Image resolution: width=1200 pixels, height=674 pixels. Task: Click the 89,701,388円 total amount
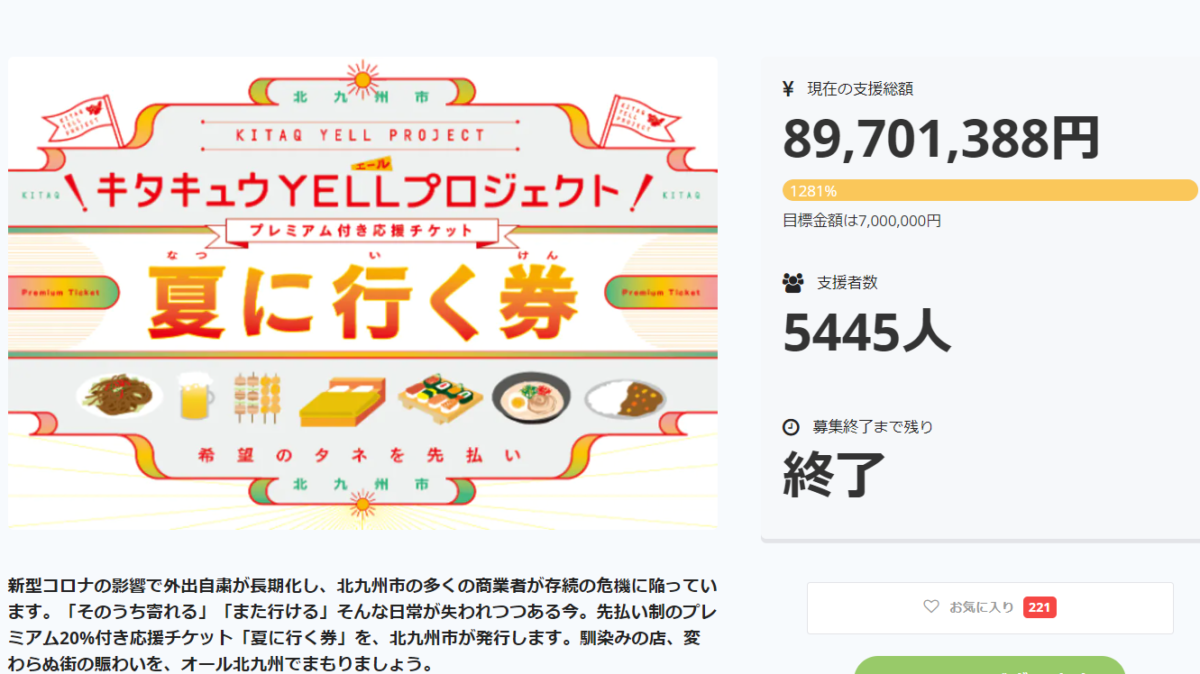click(x=941, y=139)
